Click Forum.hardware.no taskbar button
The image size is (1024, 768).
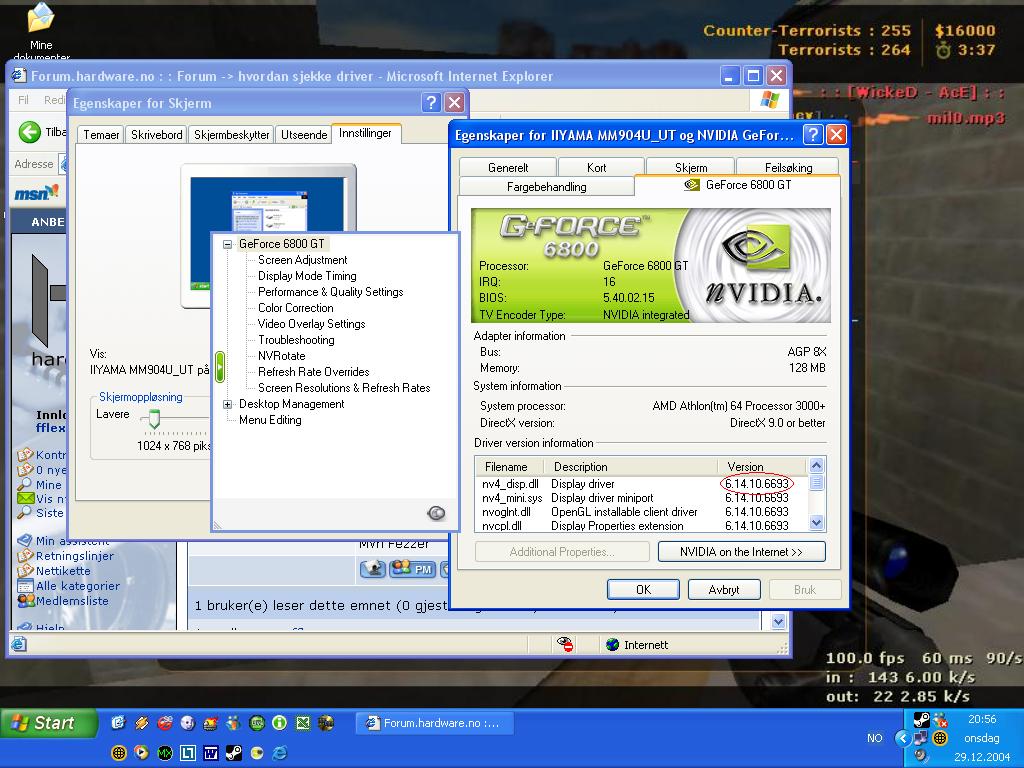434,723
